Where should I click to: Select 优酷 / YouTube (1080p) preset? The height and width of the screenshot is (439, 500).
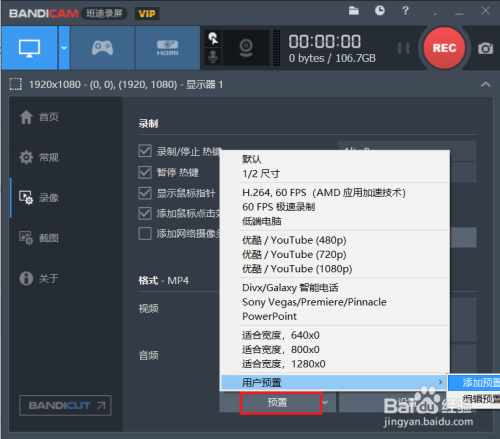pyautogui.click(x=335, y=269)
